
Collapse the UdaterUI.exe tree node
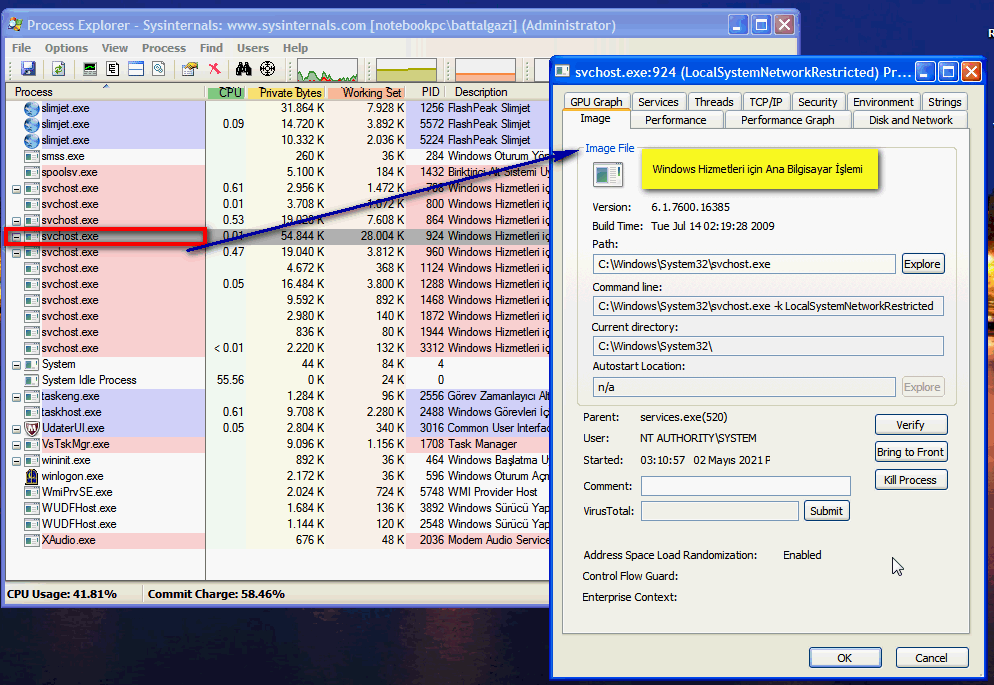coord(16,429)
